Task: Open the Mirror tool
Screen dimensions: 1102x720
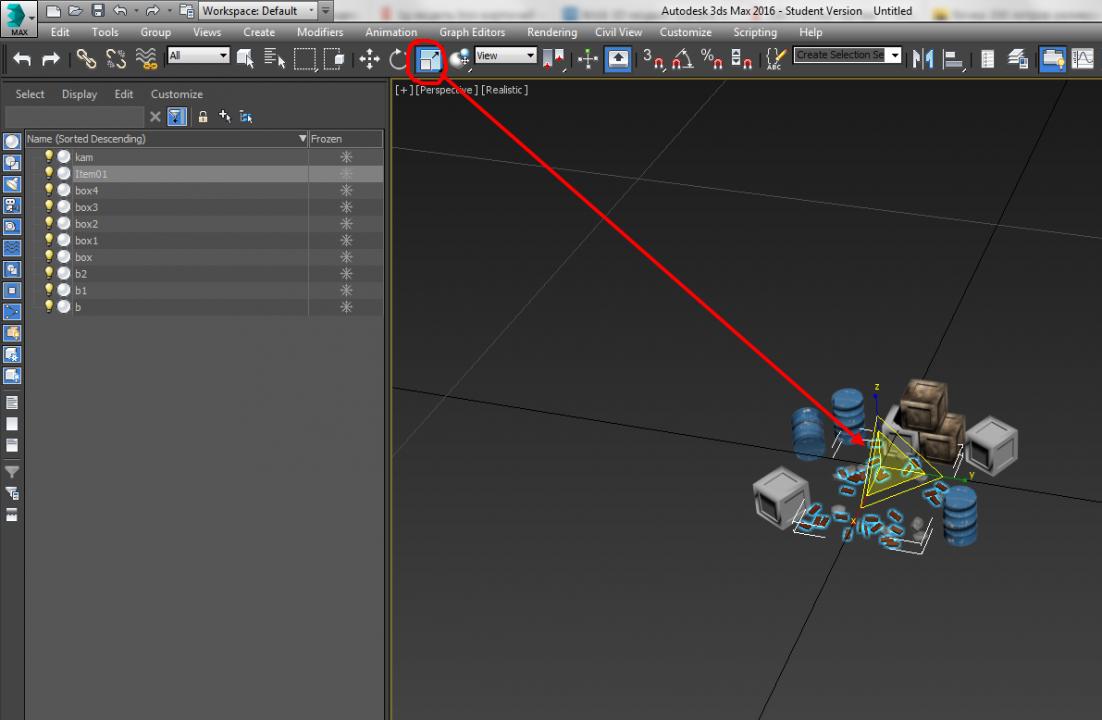Action: [x=923, y=59]
